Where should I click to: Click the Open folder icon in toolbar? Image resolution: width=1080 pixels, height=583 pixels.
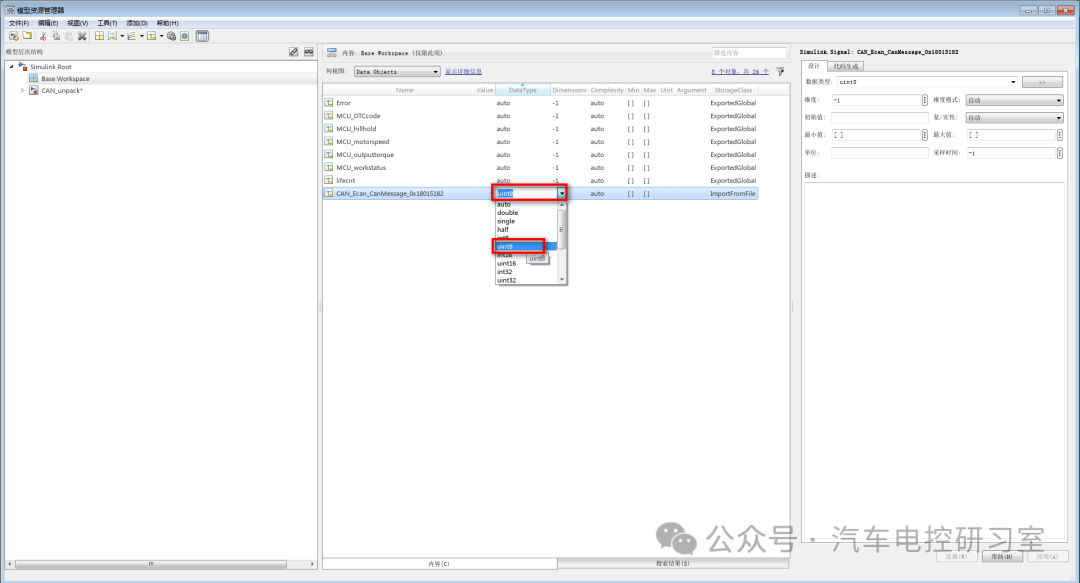tap(27, 36)
